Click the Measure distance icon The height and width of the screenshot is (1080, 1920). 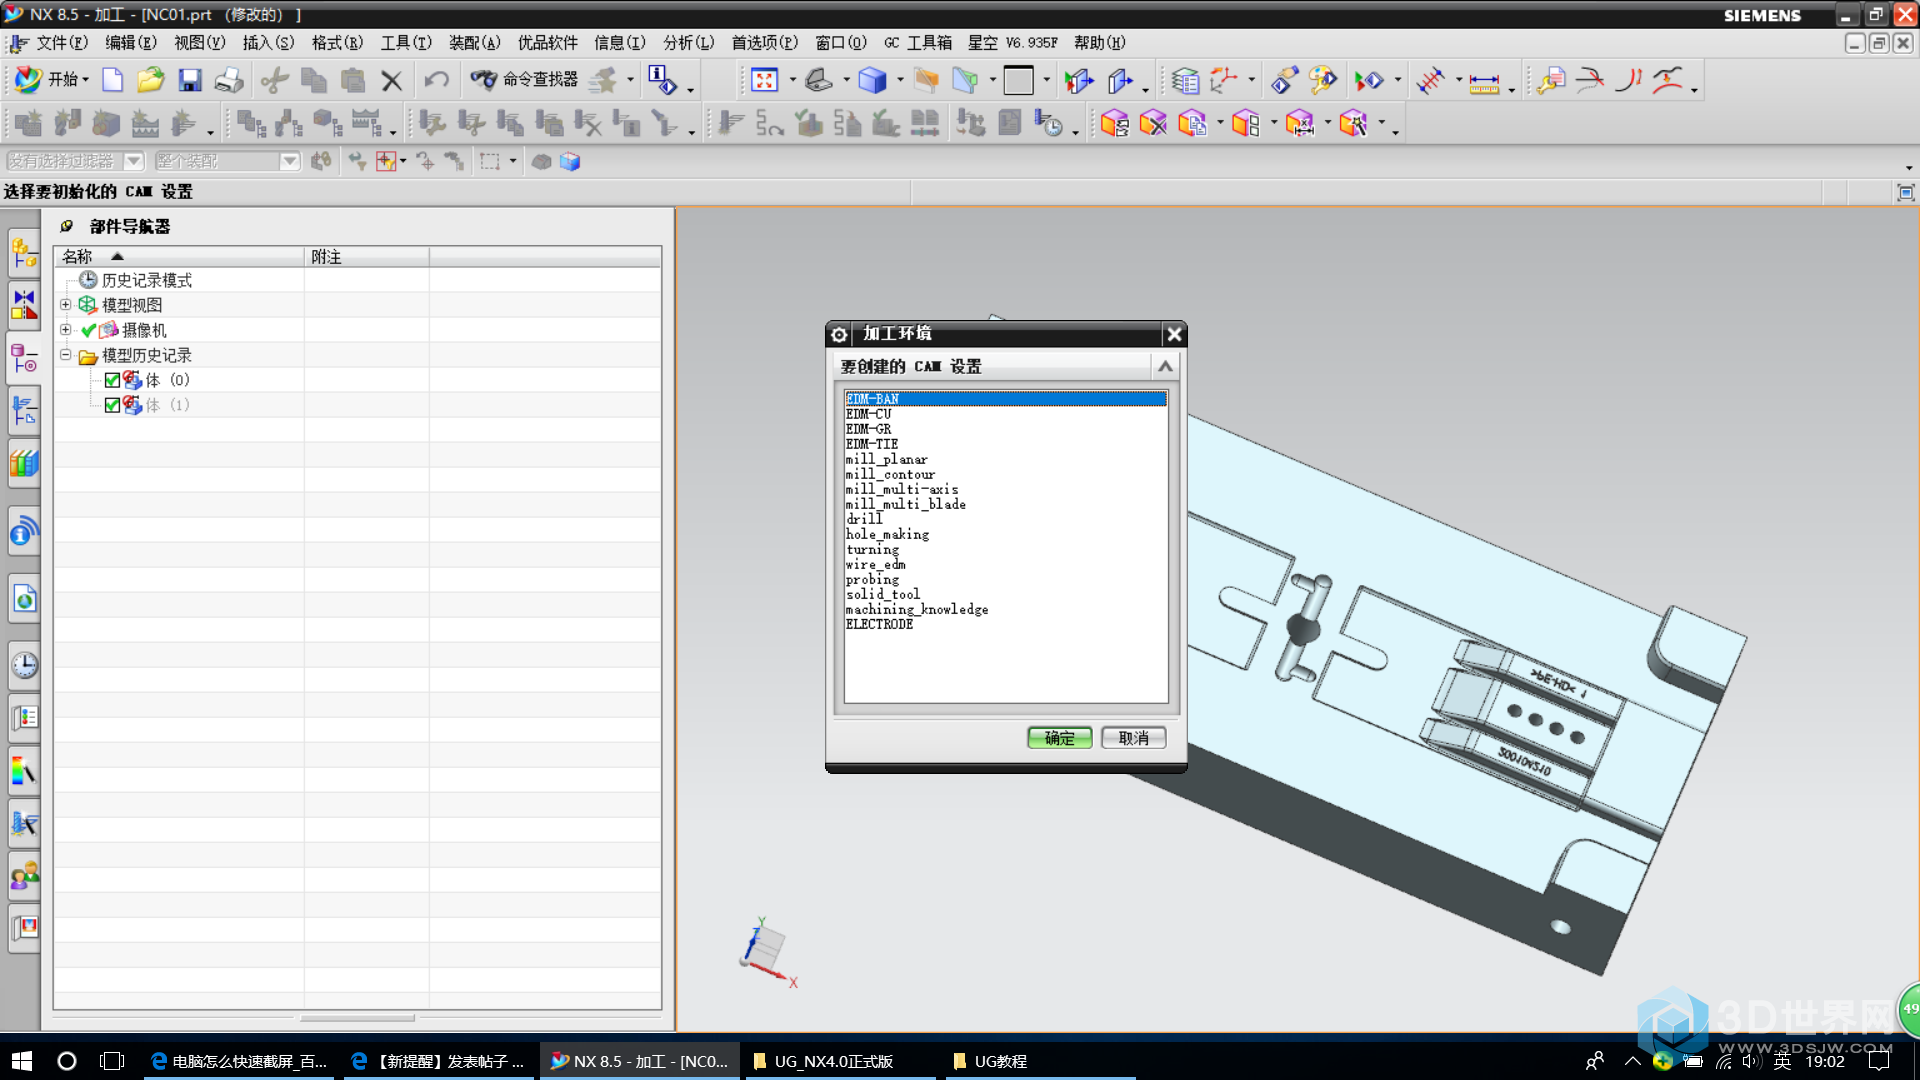1484,80
